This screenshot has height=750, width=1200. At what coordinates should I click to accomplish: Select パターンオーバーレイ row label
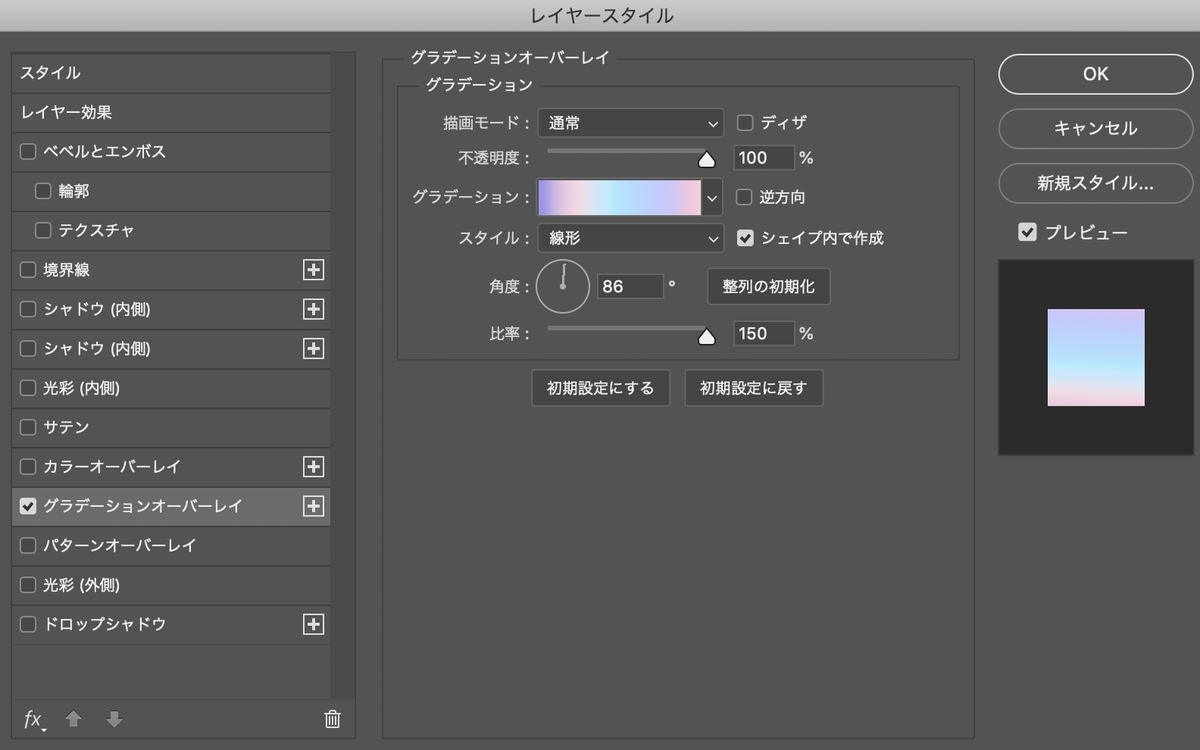click(x=120, y=545)
